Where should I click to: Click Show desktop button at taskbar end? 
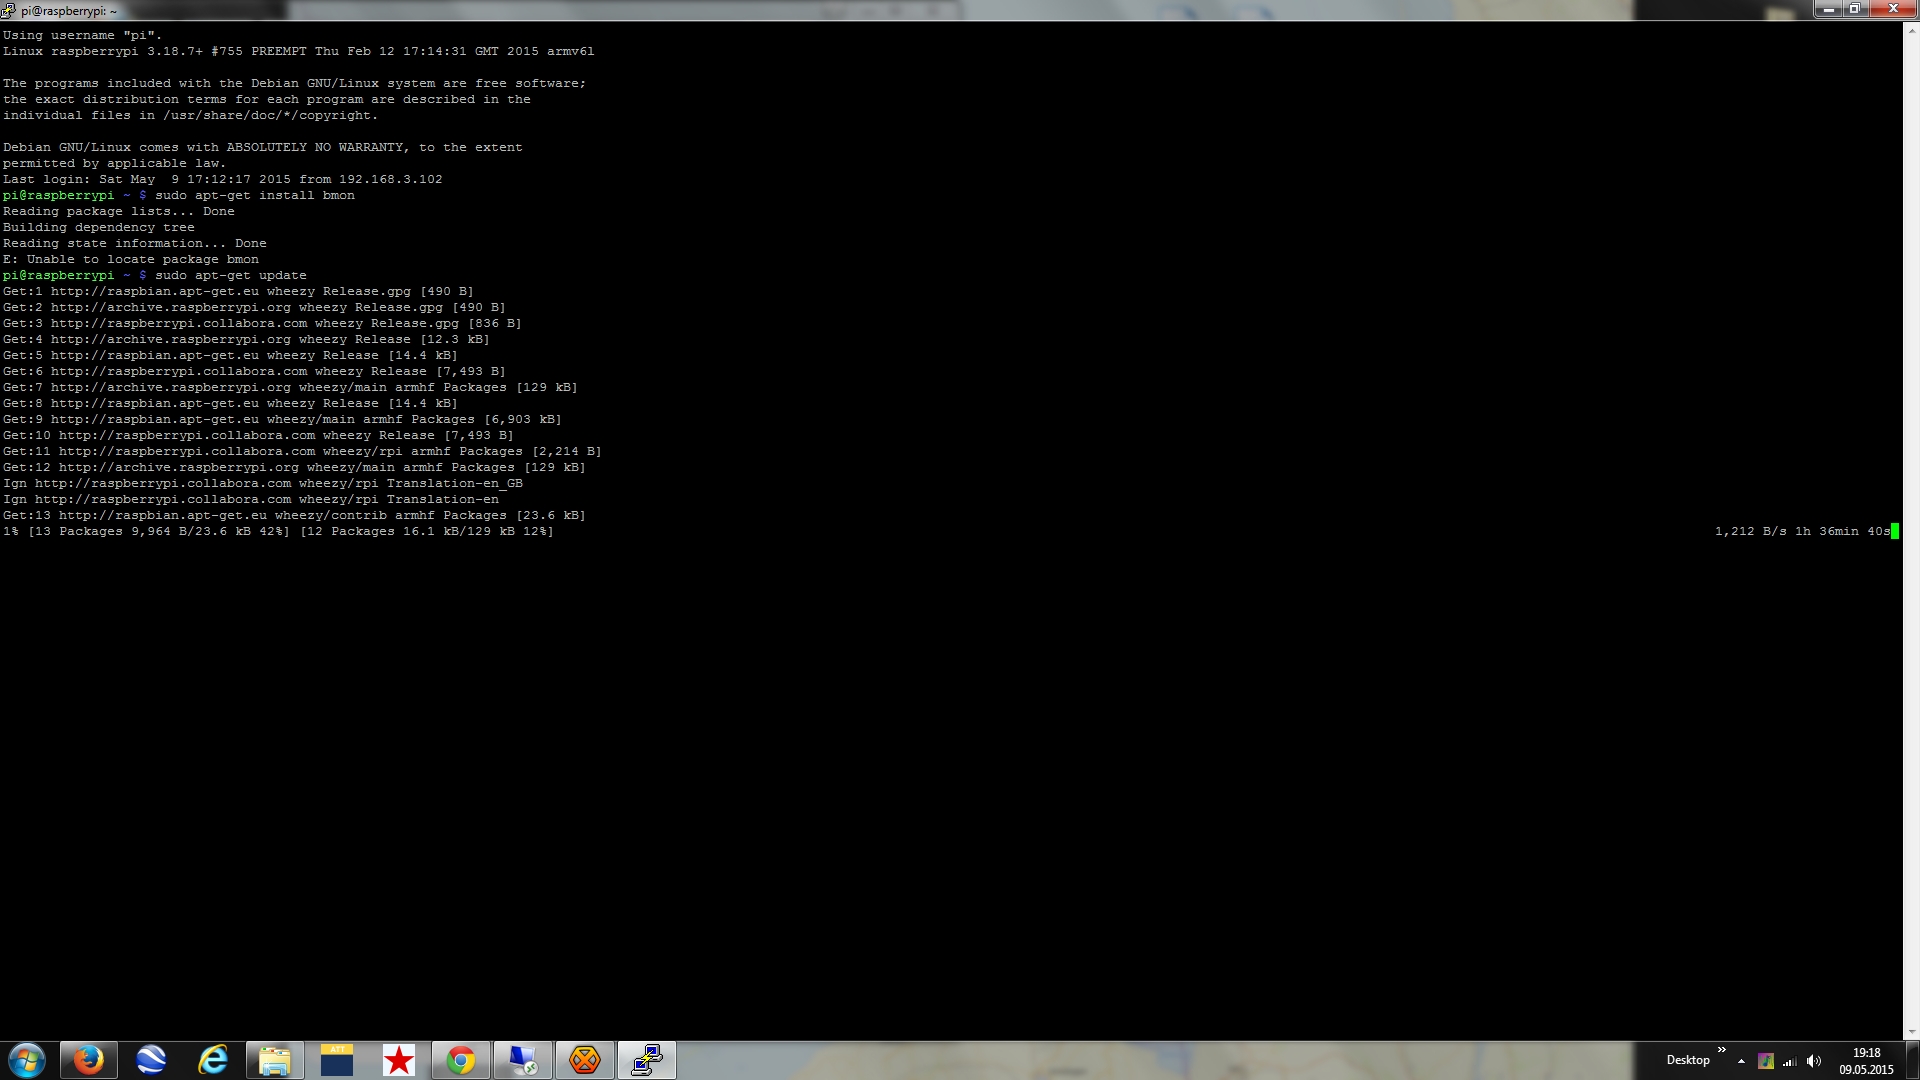(x=1912, y=1060)
